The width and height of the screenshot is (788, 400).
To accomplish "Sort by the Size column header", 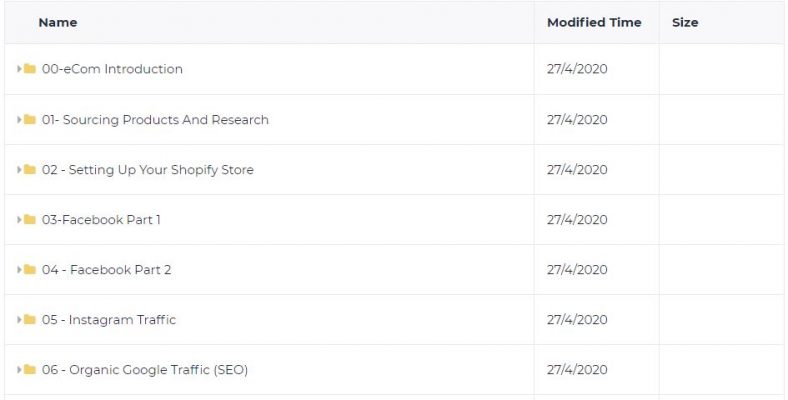I will [685, 23].
